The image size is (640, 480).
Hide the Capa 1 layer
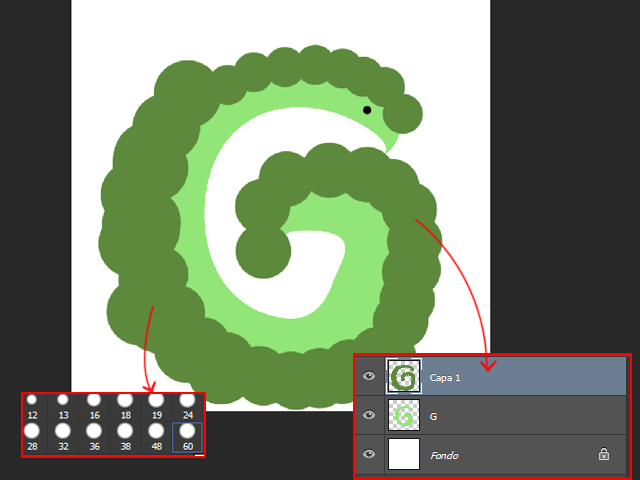click(369, 376)
